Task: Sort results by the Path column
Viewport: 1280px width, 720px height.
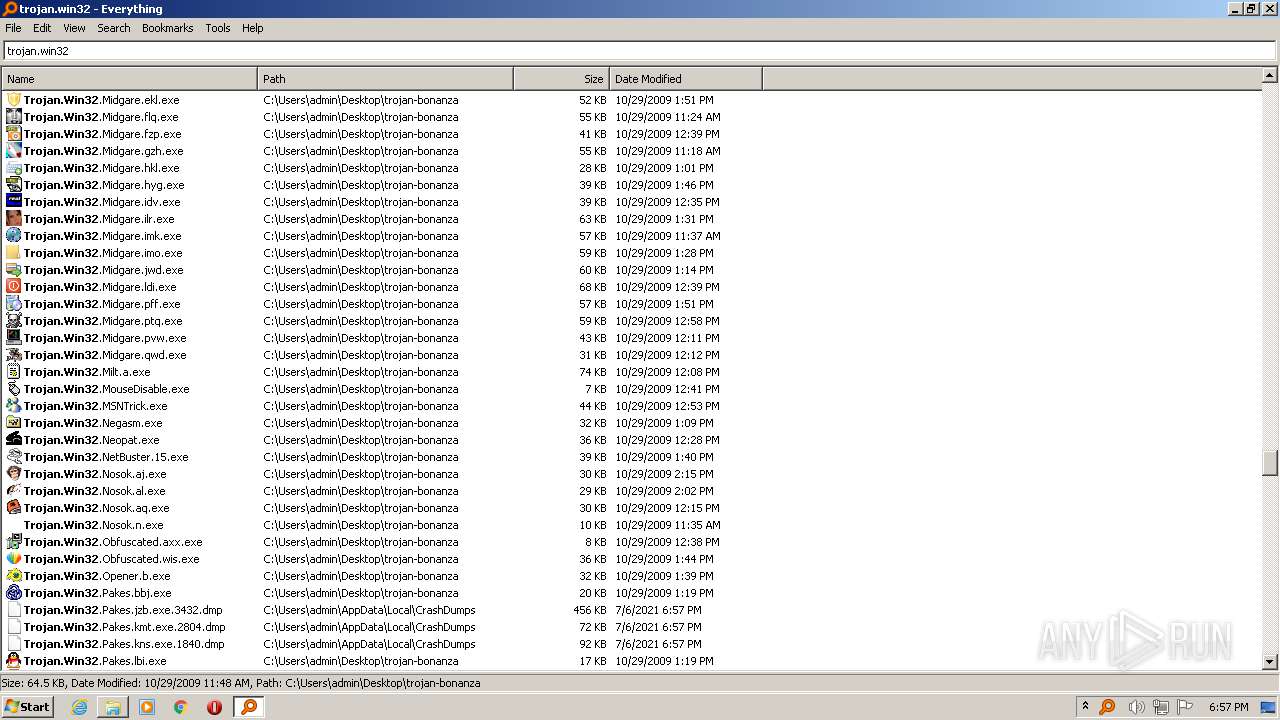Action: coord(385,79)
